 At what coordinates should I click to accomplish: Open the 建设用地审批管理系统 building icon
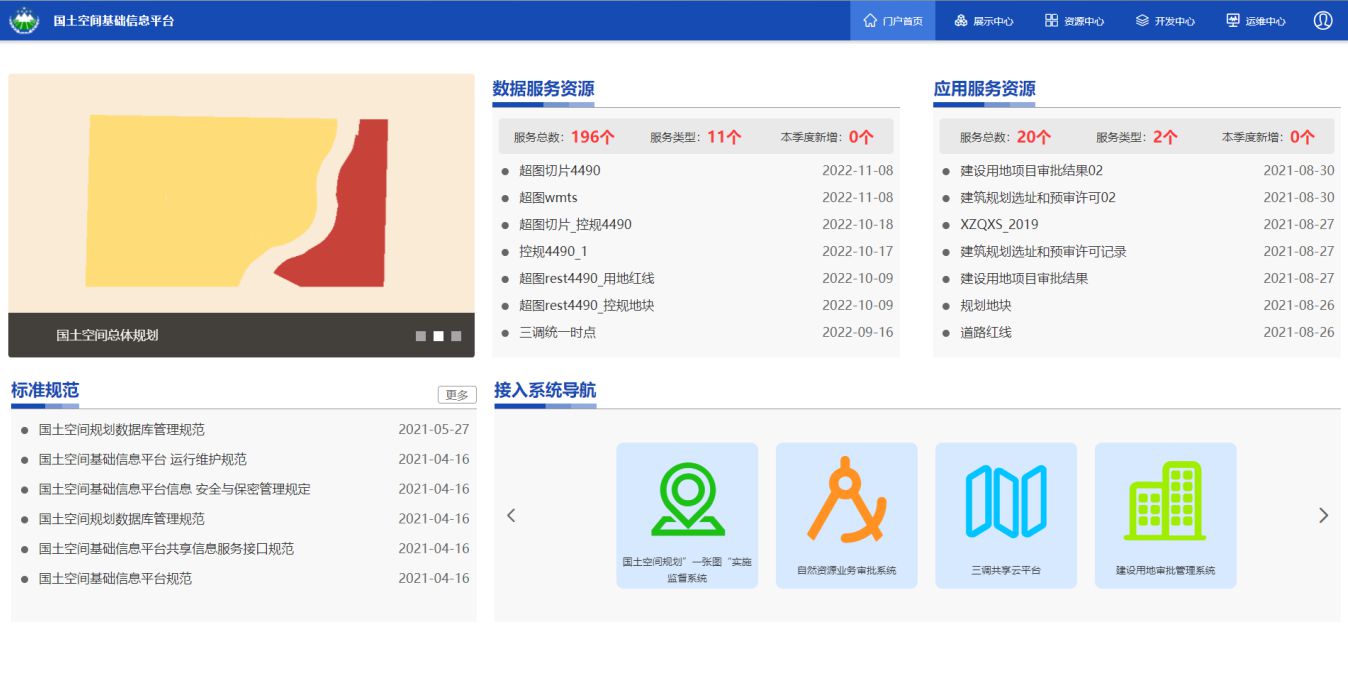(1165, 501)
